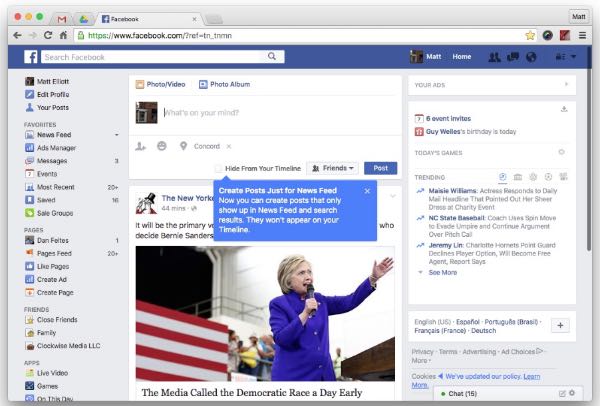Click the Today's Games settings gear
The image size is (600, 406).
point(561,152)
